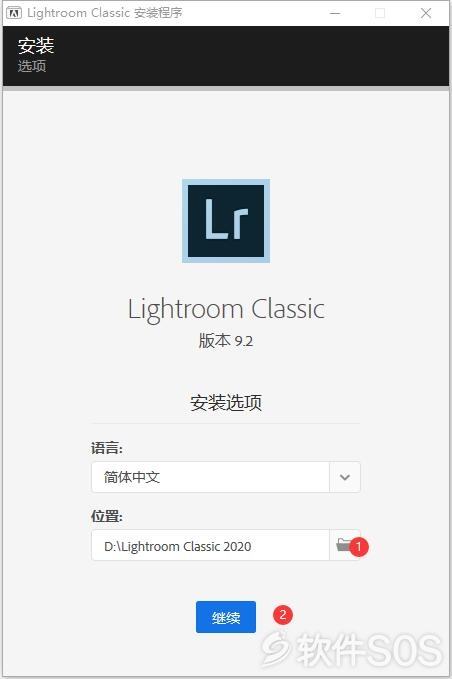Click the 软件SOS watermark logo
Screen dimensions: 452x679
[352, 650]
